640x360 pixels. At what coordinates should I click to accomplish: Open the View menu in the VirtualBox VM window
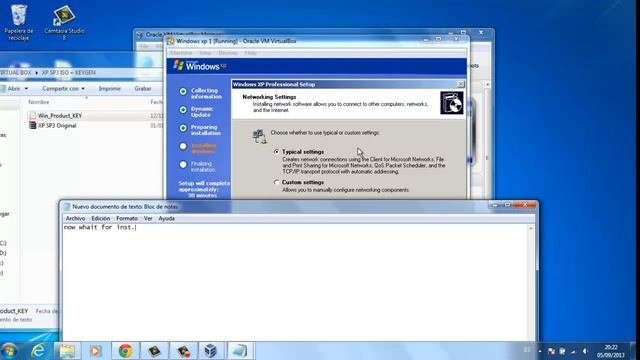click(x=205, y=53)
